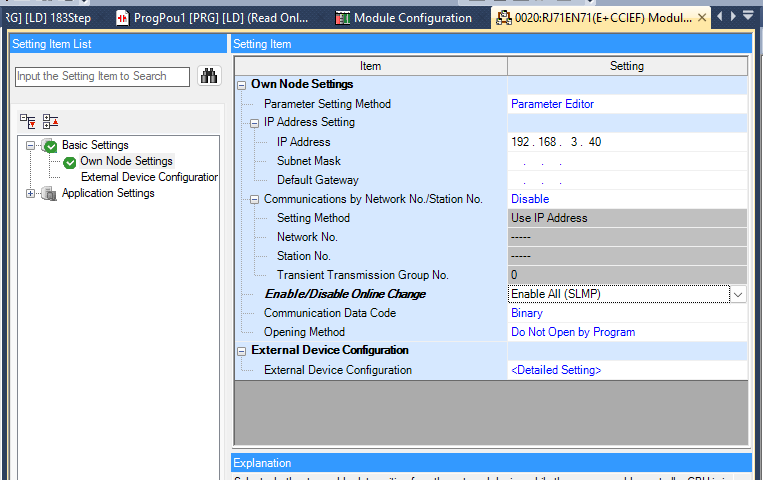Collapse the IP Address Setting group
Screen dimensions: 763x480
click(255, 123)
